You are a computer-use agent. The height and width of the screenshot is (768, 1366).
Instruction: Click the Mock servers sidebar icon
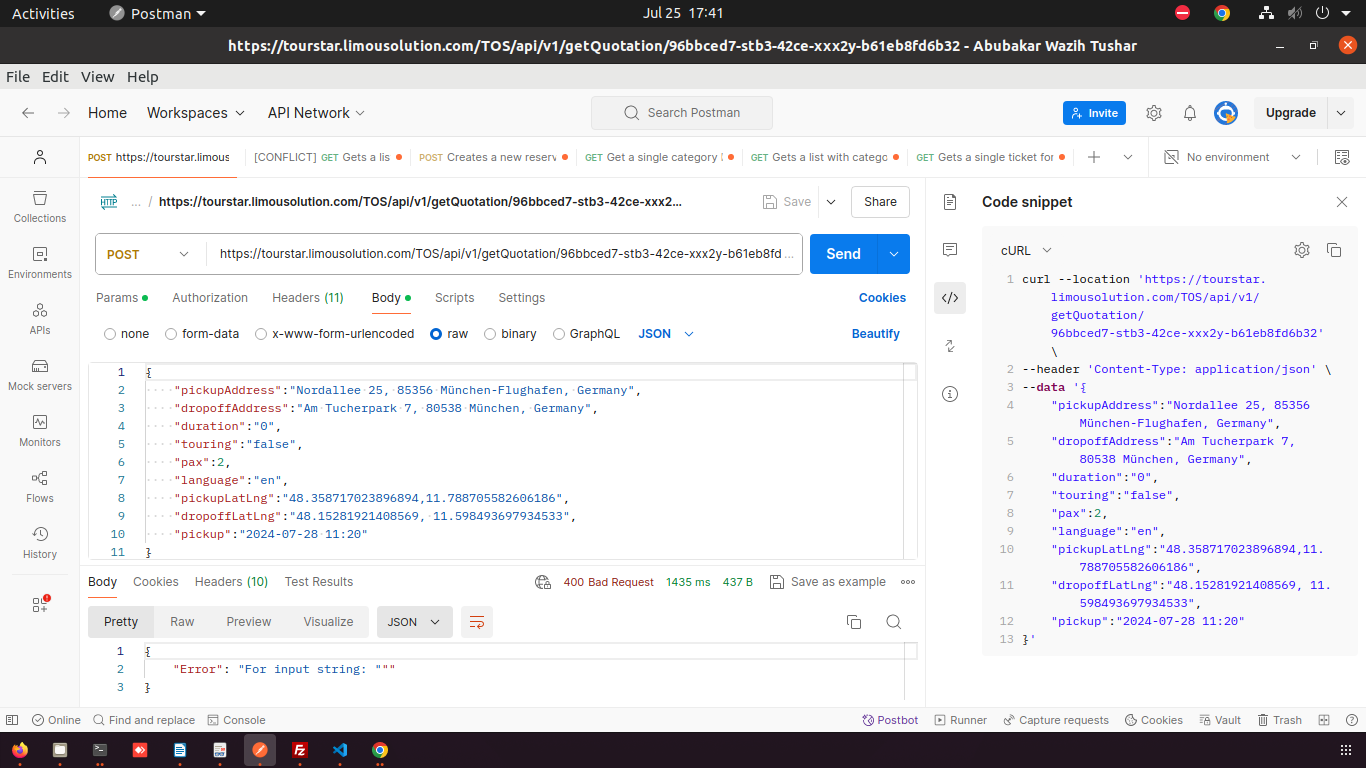(40, 374)
